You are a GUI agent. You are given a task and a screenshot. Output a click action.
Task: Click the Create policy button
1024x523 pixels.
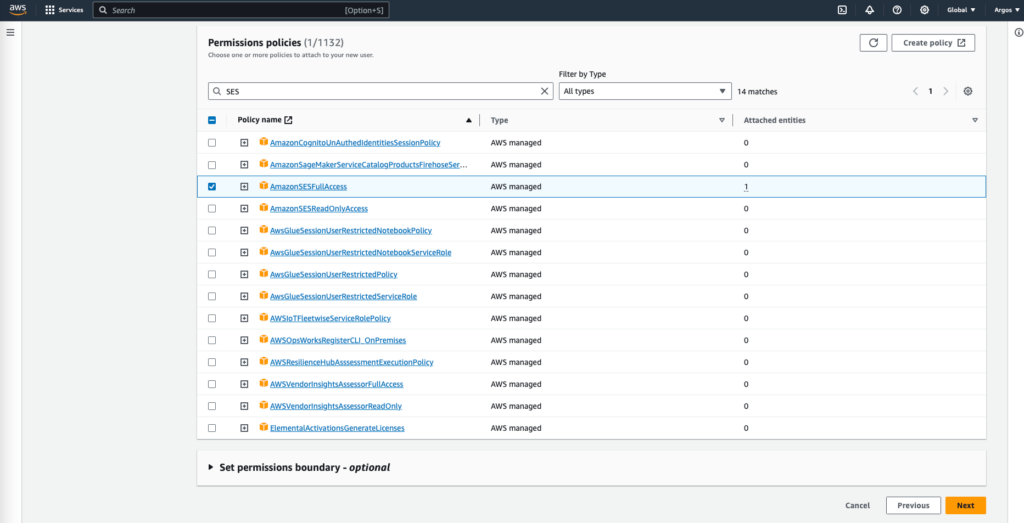[933, 42]
